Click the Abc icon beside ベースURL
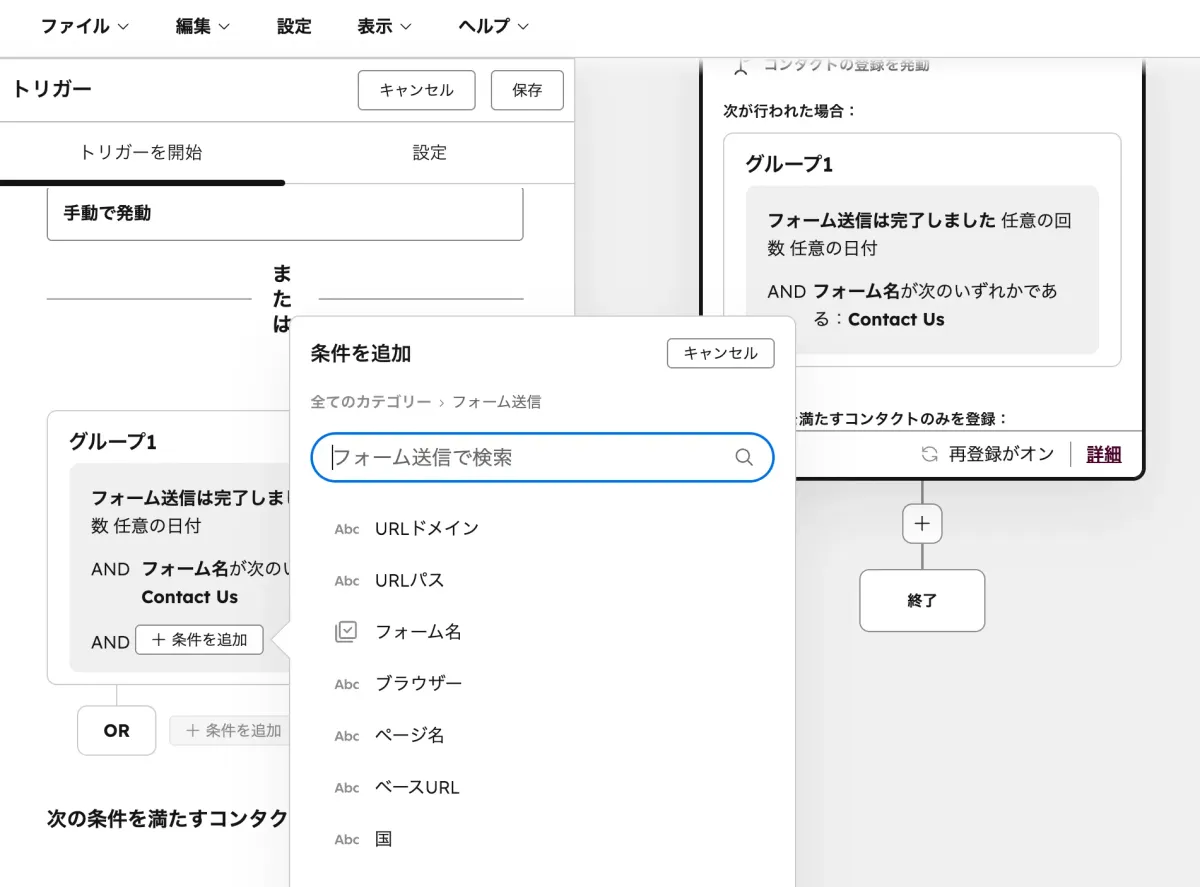 click(x=346, y=787)
